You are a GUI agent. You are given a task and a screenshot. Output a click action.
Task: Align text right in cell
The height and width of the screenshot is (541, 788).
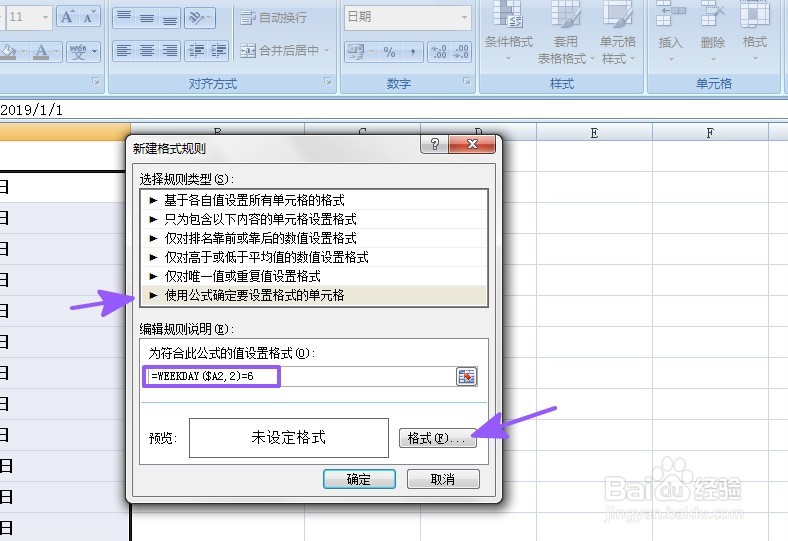pyautogui.click(x=169, y=51)
